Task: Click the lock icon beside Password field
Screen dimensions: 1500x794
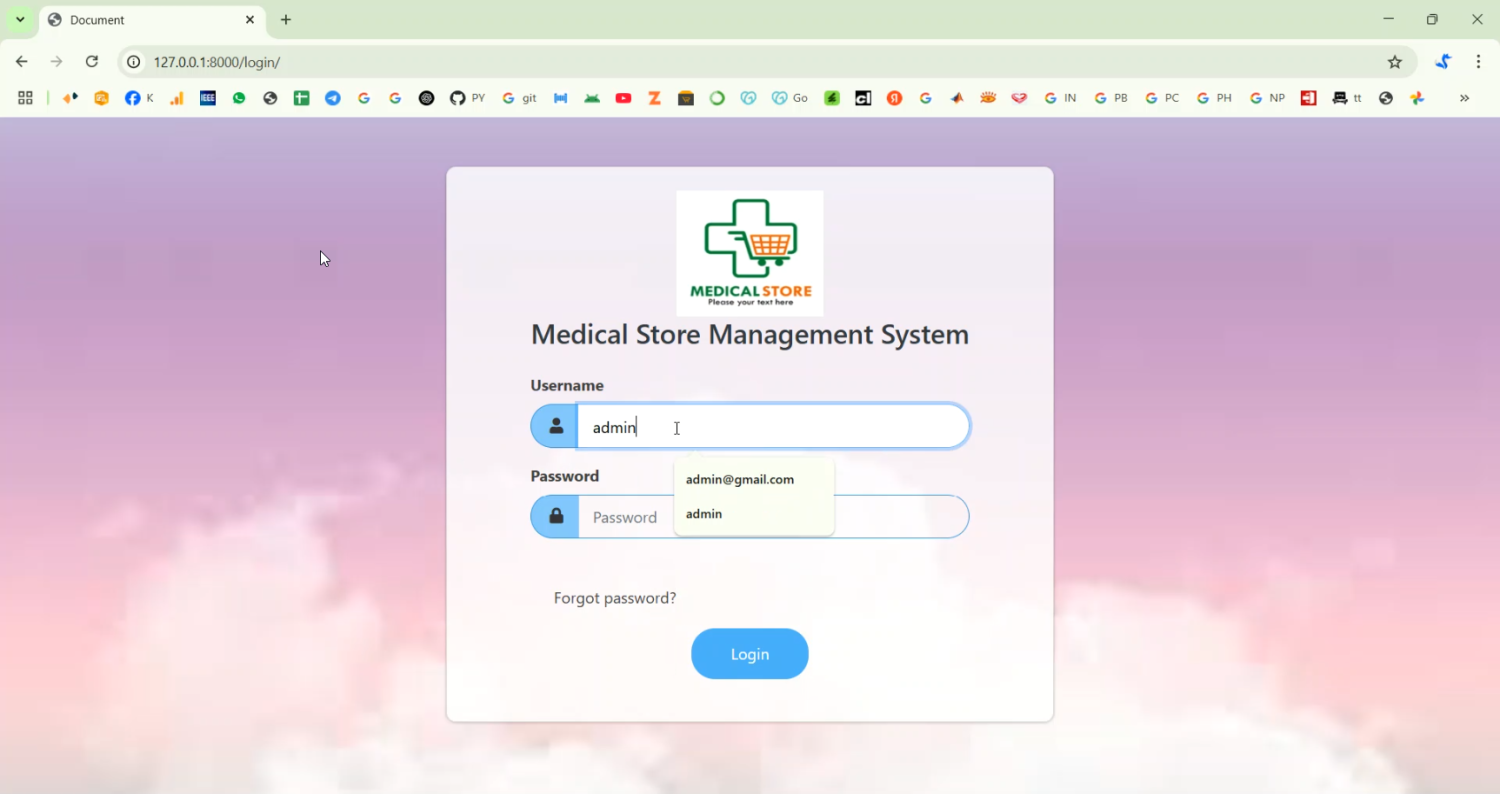Action: click(556, 517)
